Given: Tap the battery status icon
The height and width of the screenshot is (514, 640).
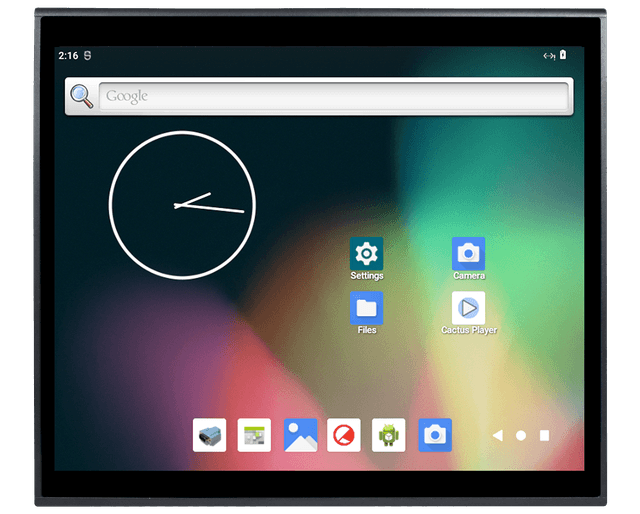Looking at the screenshot, I should (x=563, y=55).
